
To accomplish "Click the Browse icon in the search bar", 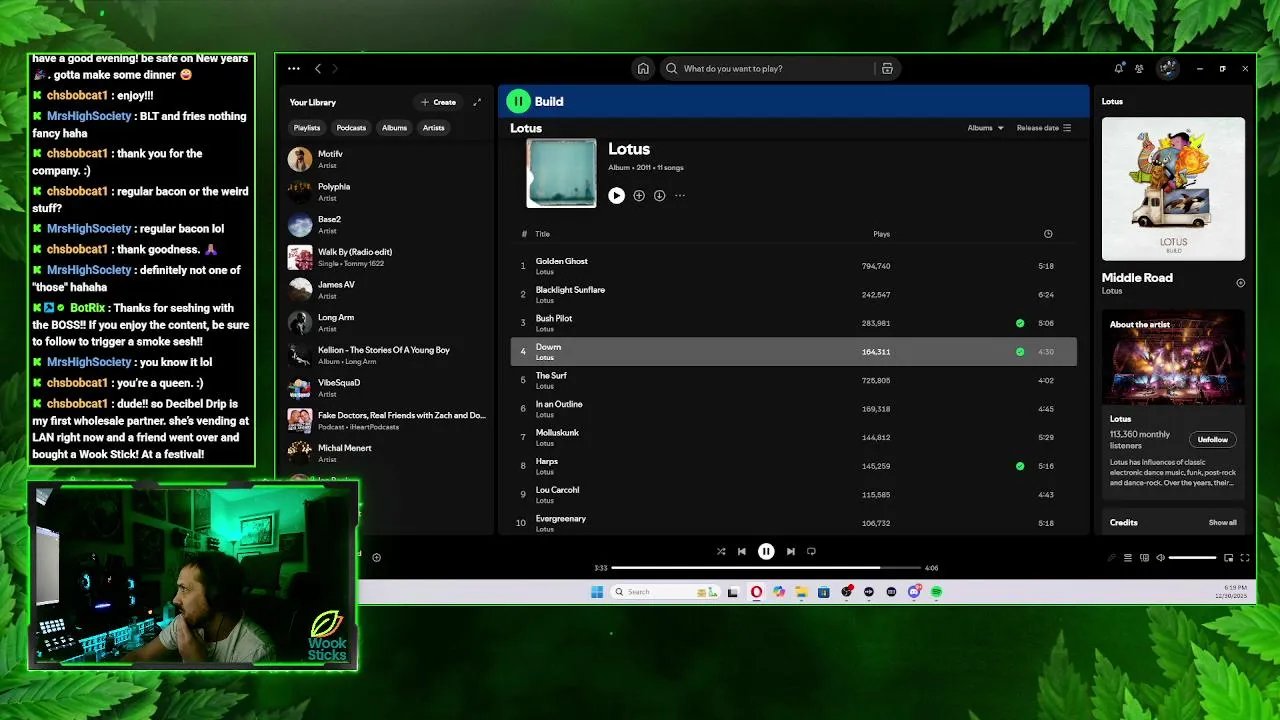I will click(887, 68).
